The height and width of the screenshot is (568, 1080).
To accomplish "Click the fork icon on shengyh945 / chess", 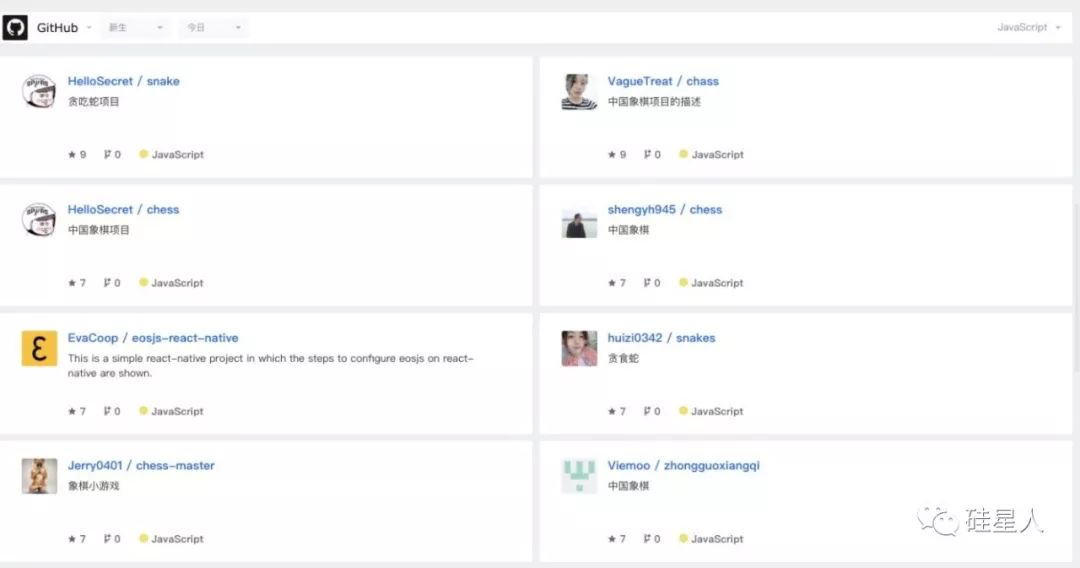I will pyautogui.click(x=647, y=282).
